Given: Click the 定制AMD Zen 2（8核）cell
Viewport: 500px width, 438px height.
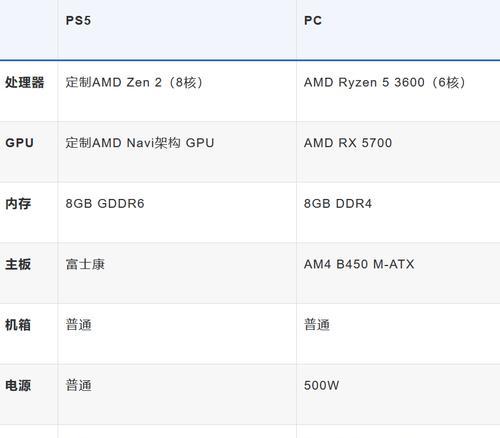Looking at the screenshot, I should coord(134,82).
